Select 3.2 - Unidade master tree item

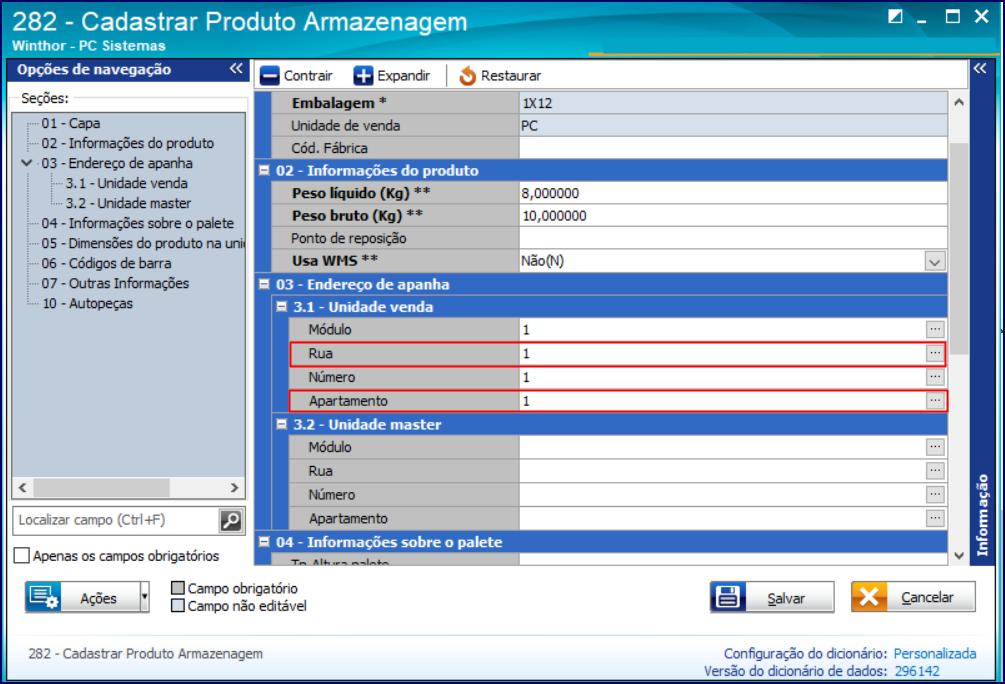(x=128, y=203)
